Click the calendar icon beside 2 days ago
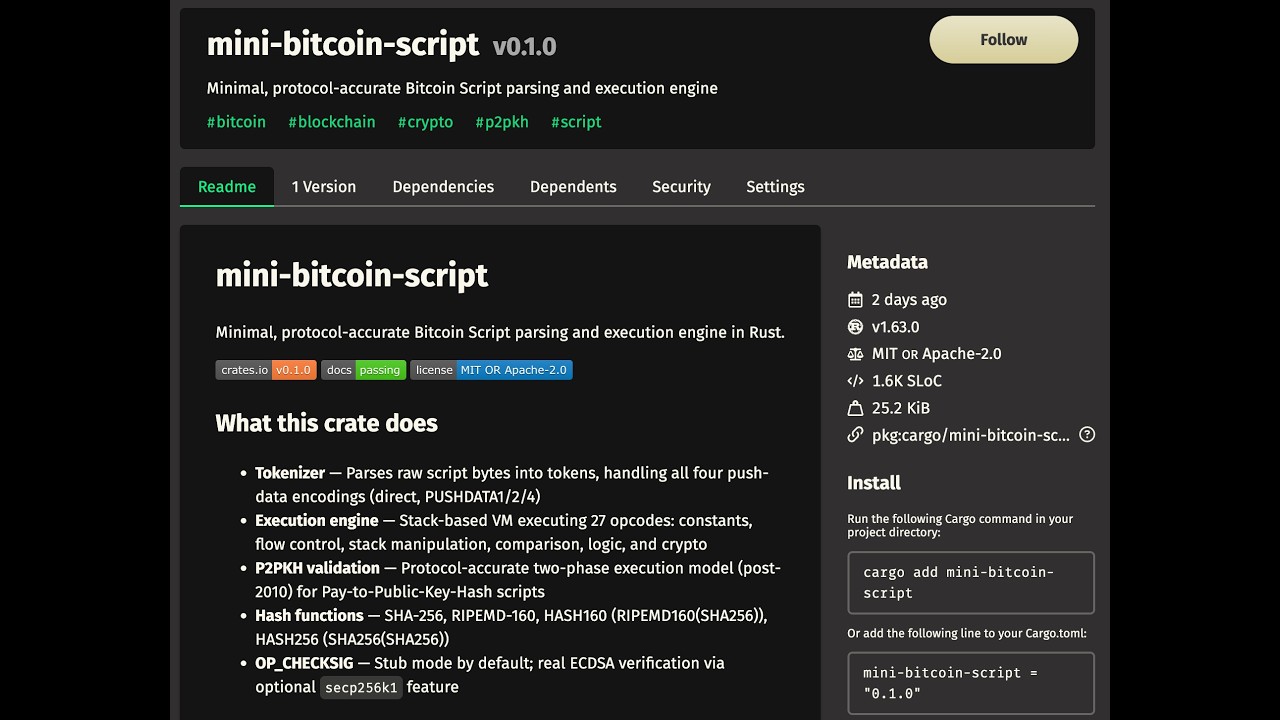 point(855,300)
